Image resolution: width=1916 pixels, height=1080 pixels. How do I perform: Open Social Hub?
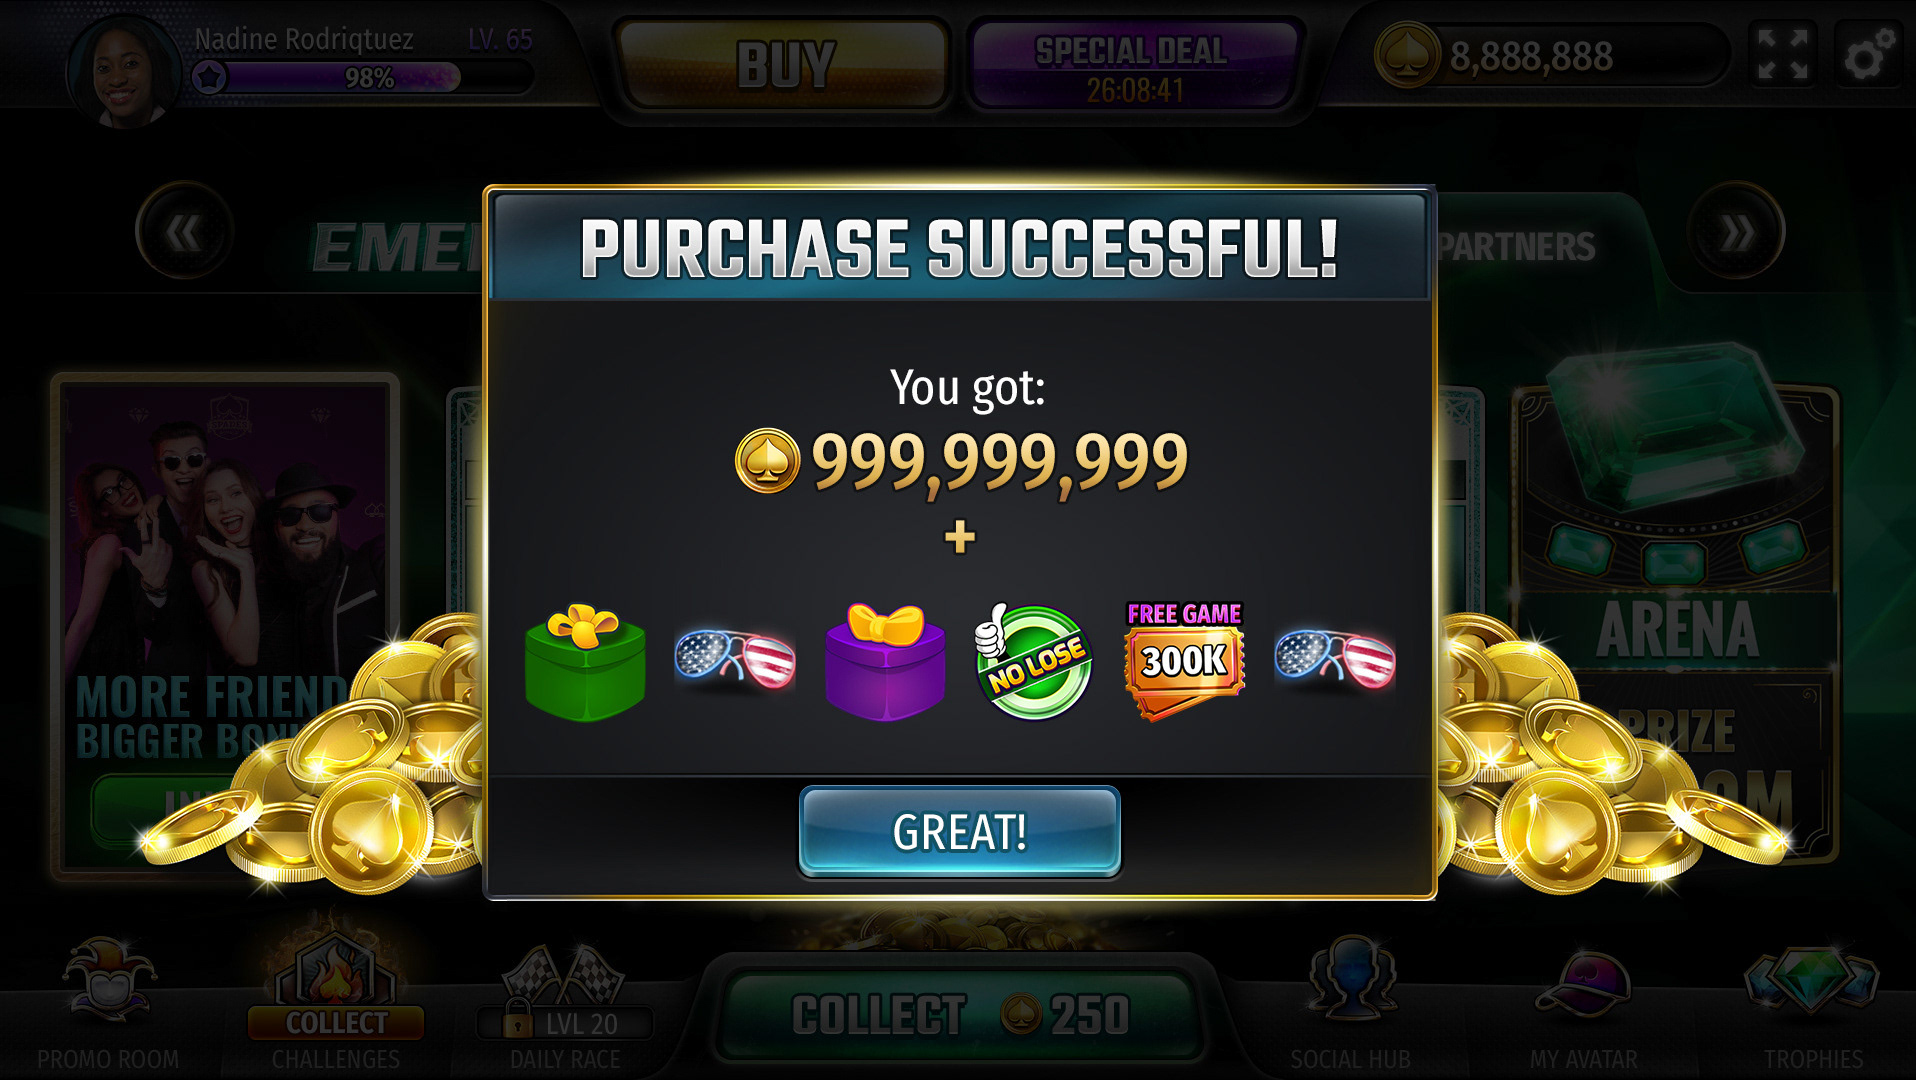tap(1350, 1005)
